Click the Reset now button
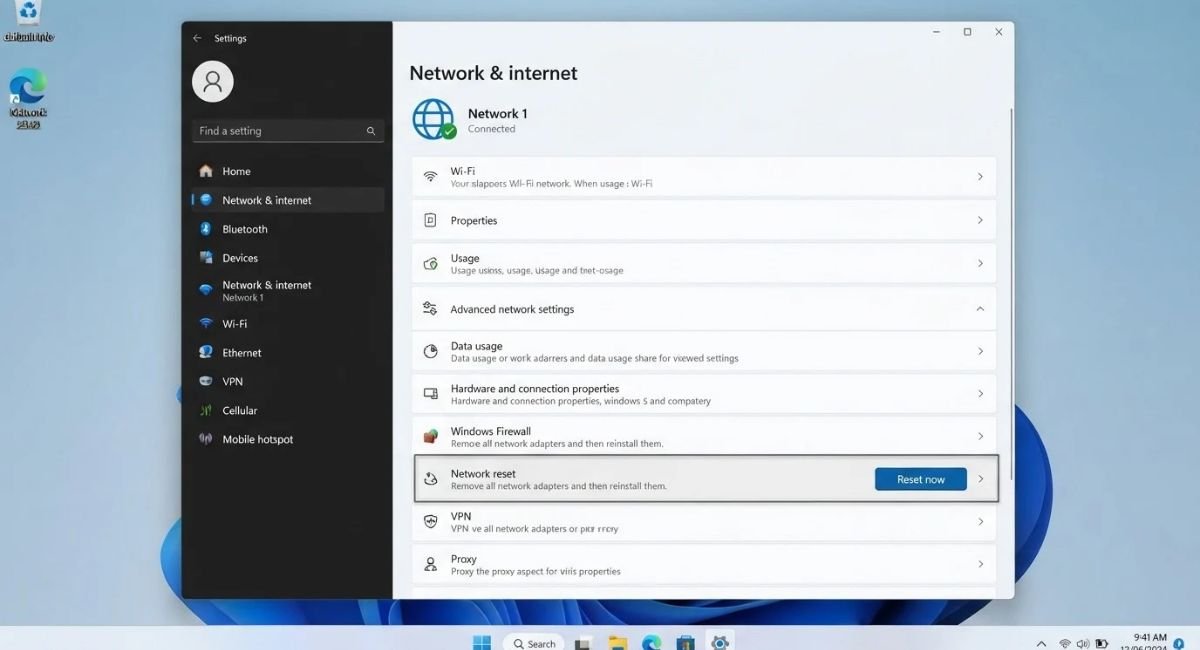Viewport: 1200px width, 650px height. coord(921,479)
